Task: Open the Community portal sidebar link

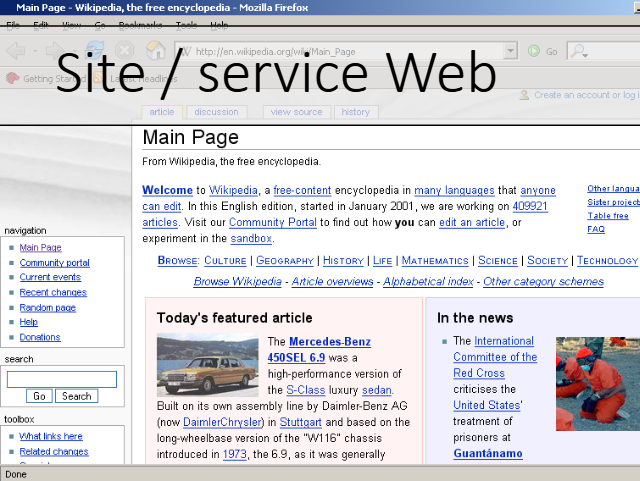Action: tap(54, 263)
